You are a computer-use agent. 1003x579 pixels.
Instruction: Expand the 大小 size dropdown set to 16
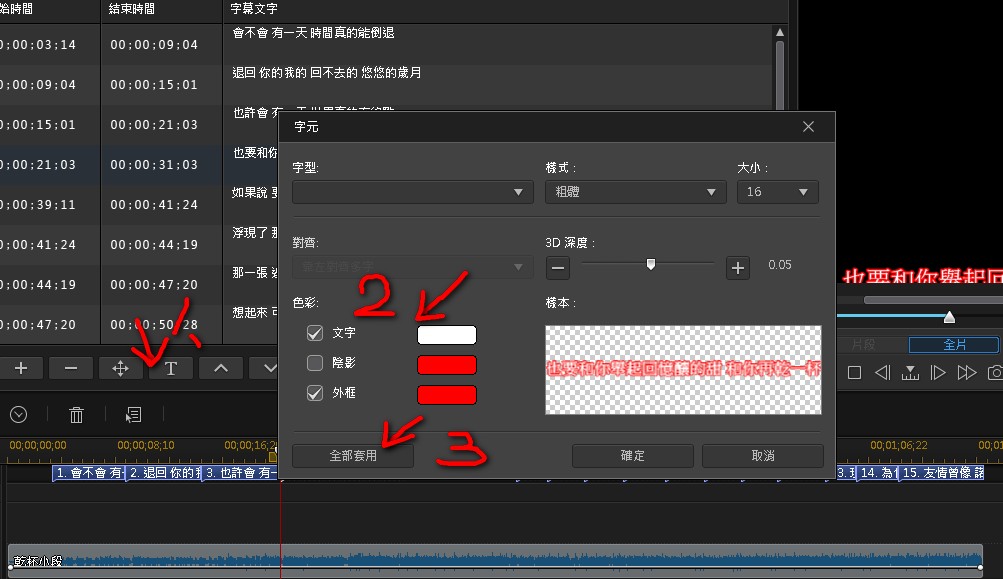point(777,192)
